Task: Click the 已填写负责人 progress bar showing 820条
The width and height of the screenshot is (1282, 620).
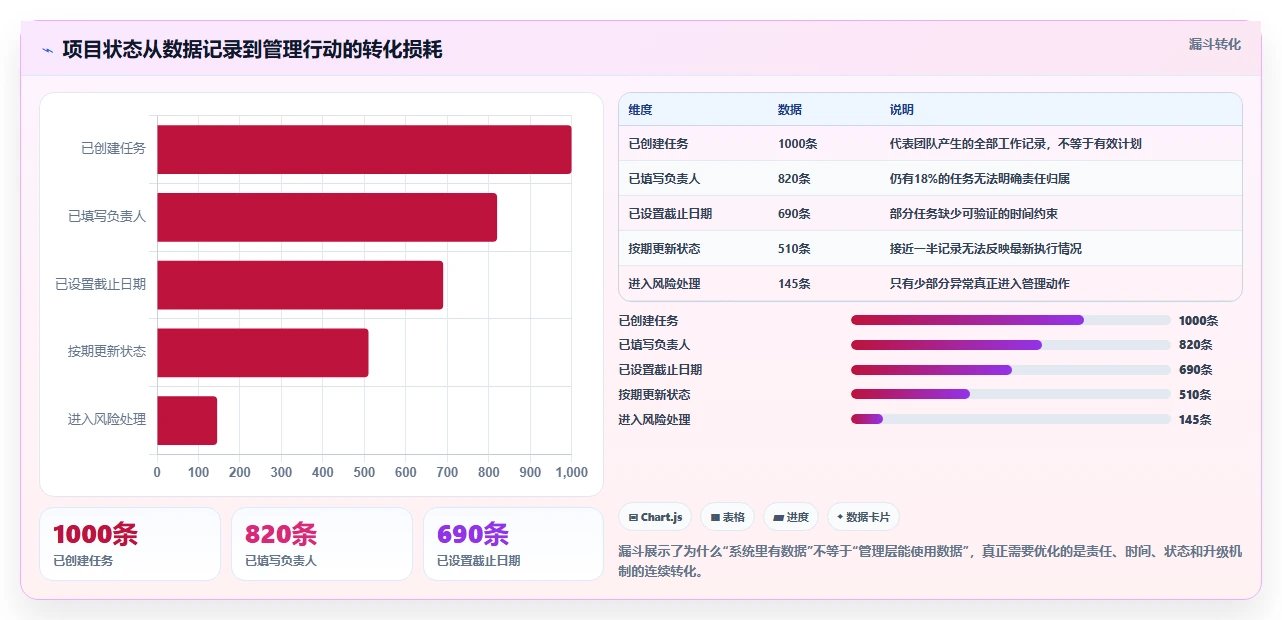Action: pos(1010,345)
